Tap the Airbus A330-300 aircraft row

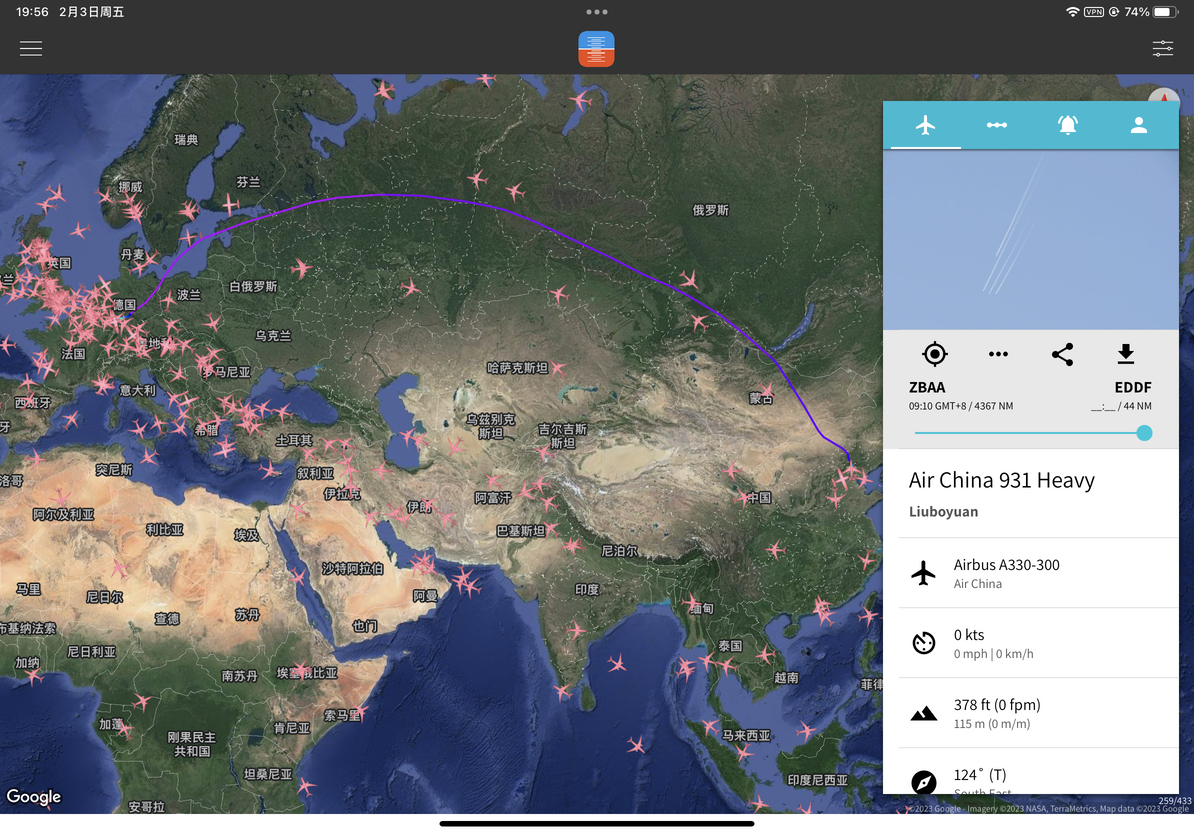(1039, 573)
